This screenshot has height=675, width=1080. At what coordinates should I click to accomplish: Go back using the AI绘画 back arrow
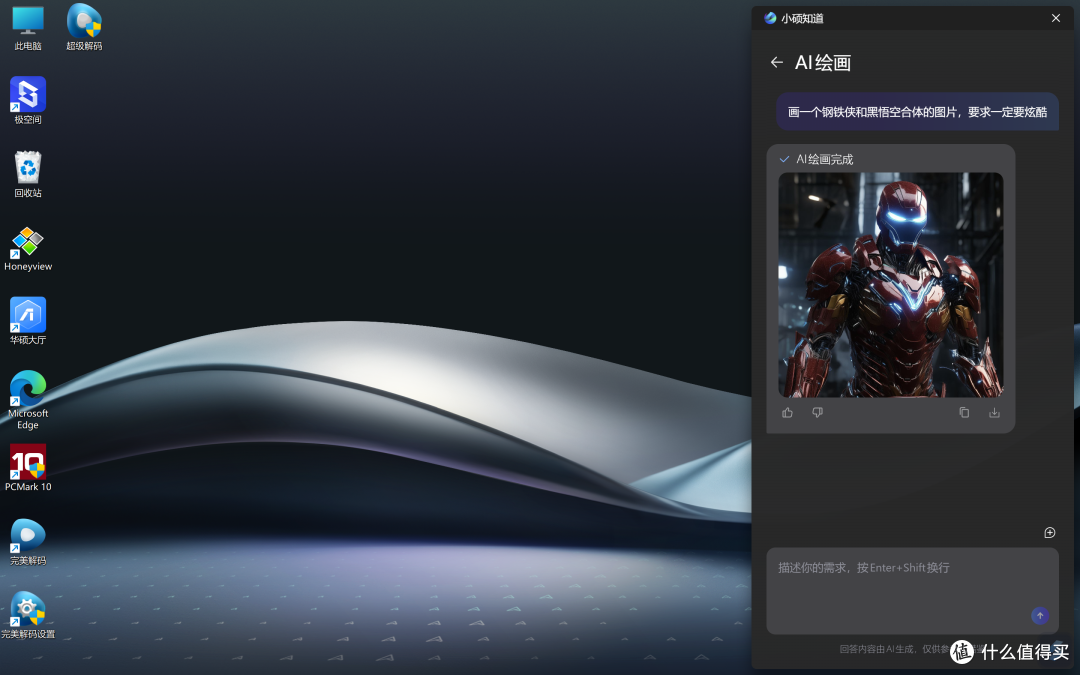(x=776, y=63)
